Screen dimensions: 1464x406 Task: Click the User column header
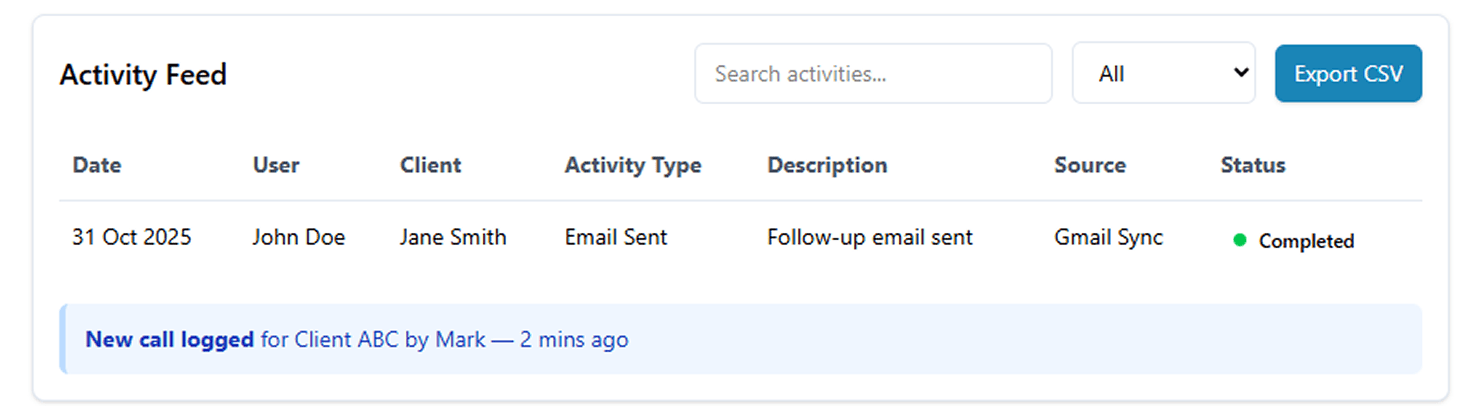click(276, 165)
